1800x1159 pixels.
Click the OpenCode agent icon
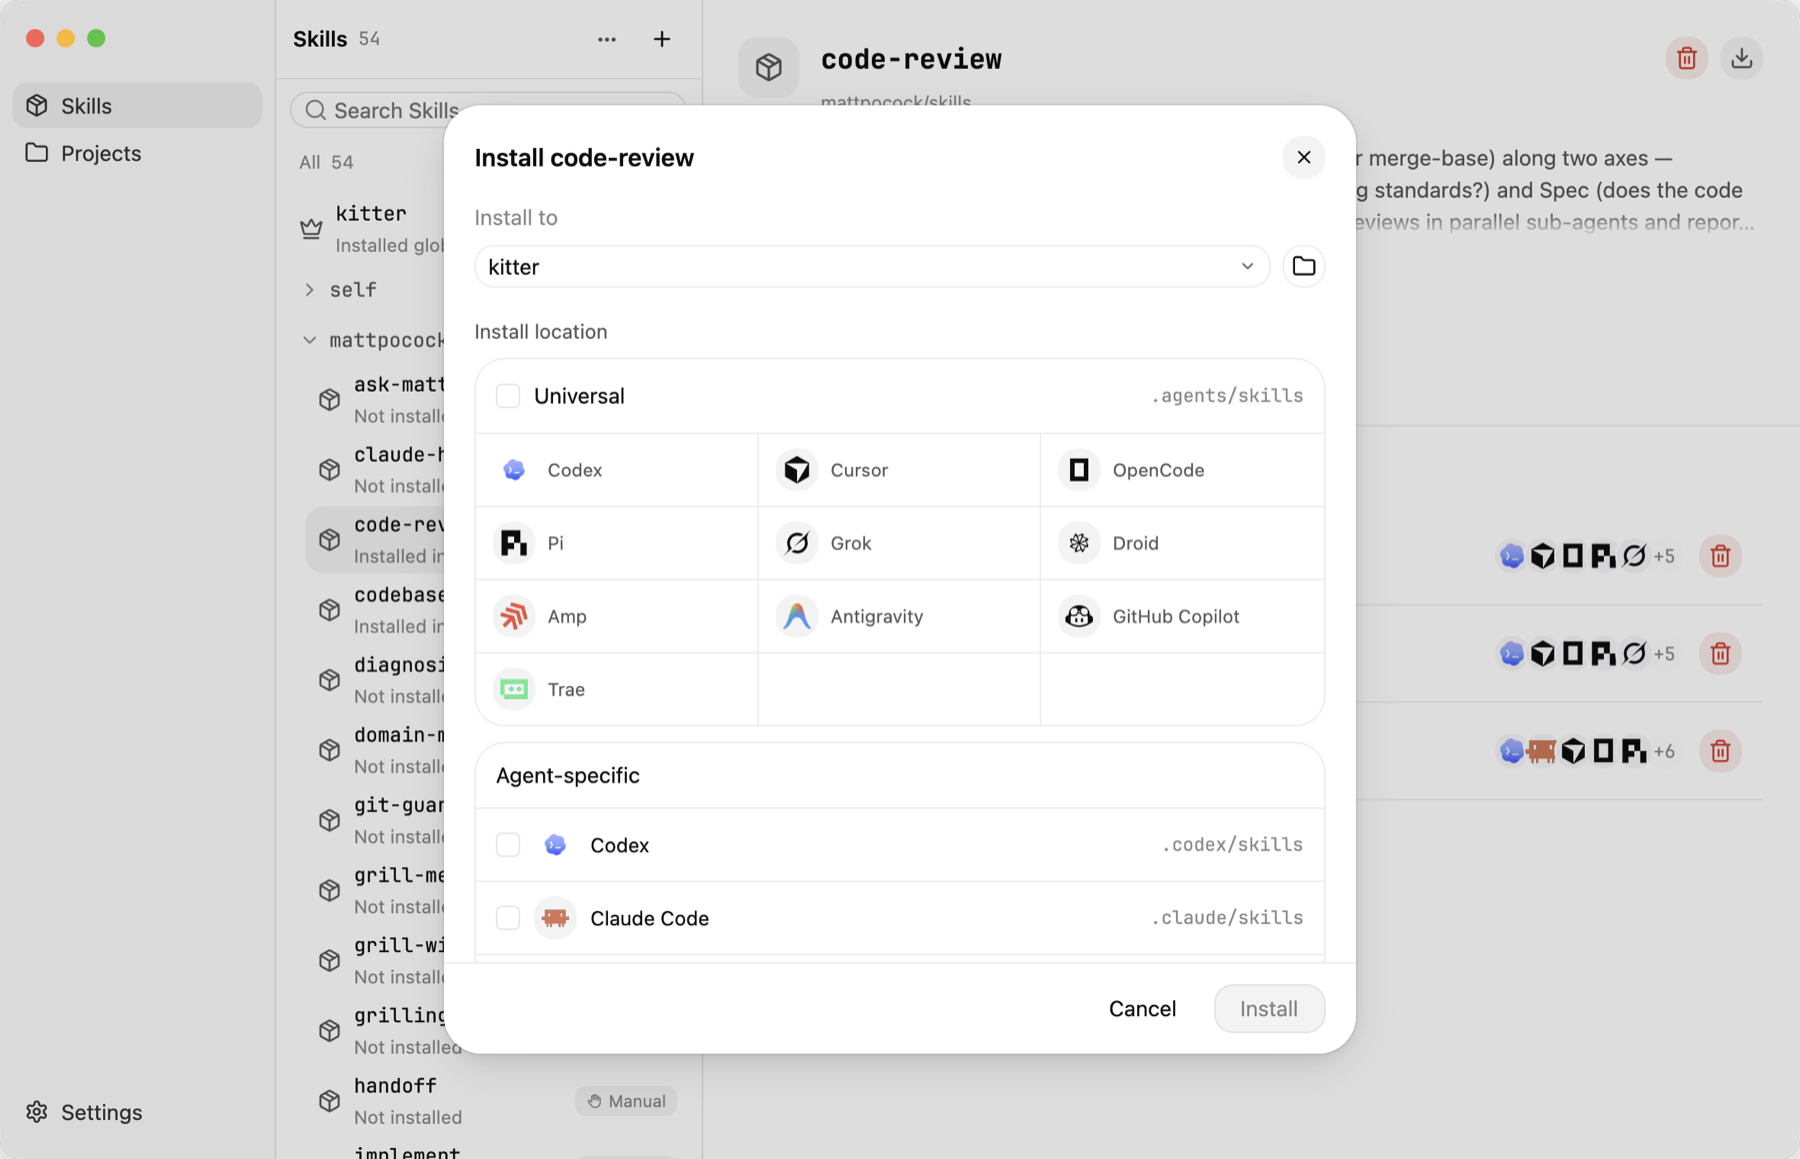coord(1079,470)
